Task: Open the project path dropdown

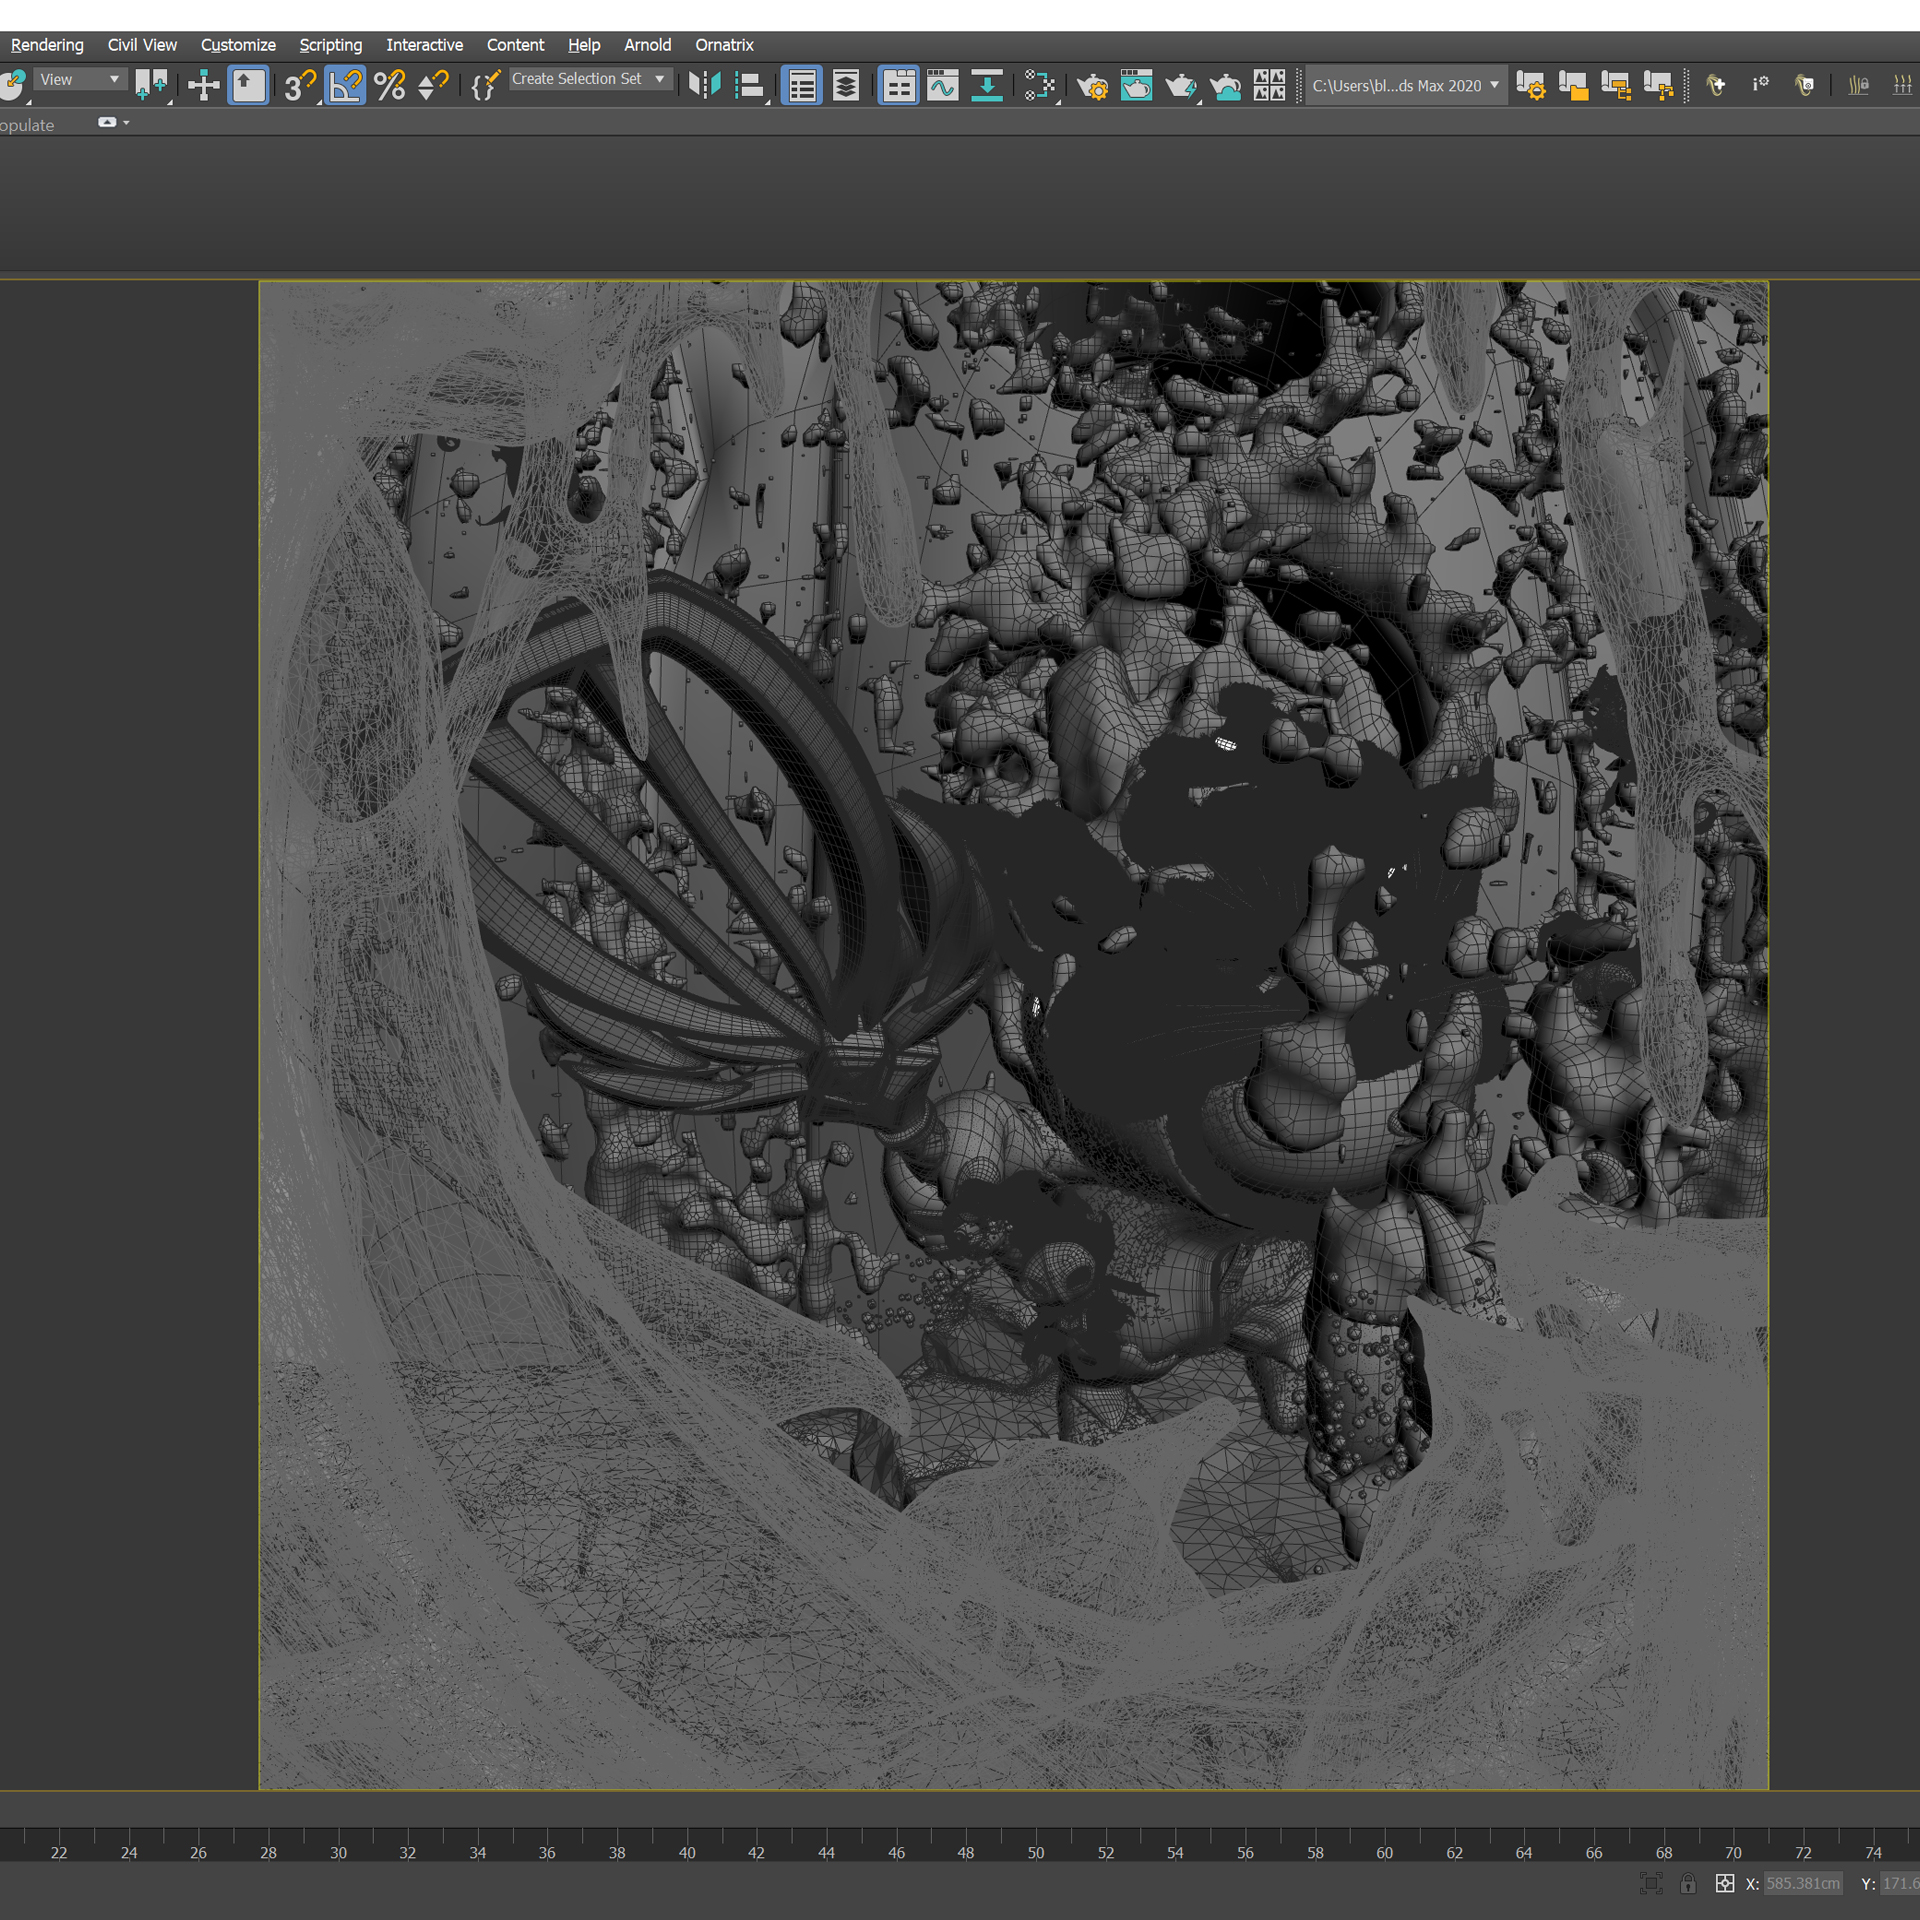Action: tap(1494, 86)
